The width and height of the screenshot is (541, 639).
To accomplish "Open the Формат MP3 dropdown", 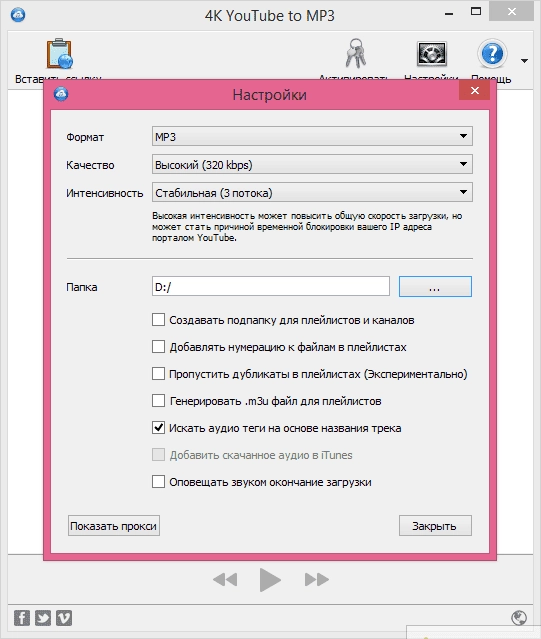I will click(x=312, y=136).
